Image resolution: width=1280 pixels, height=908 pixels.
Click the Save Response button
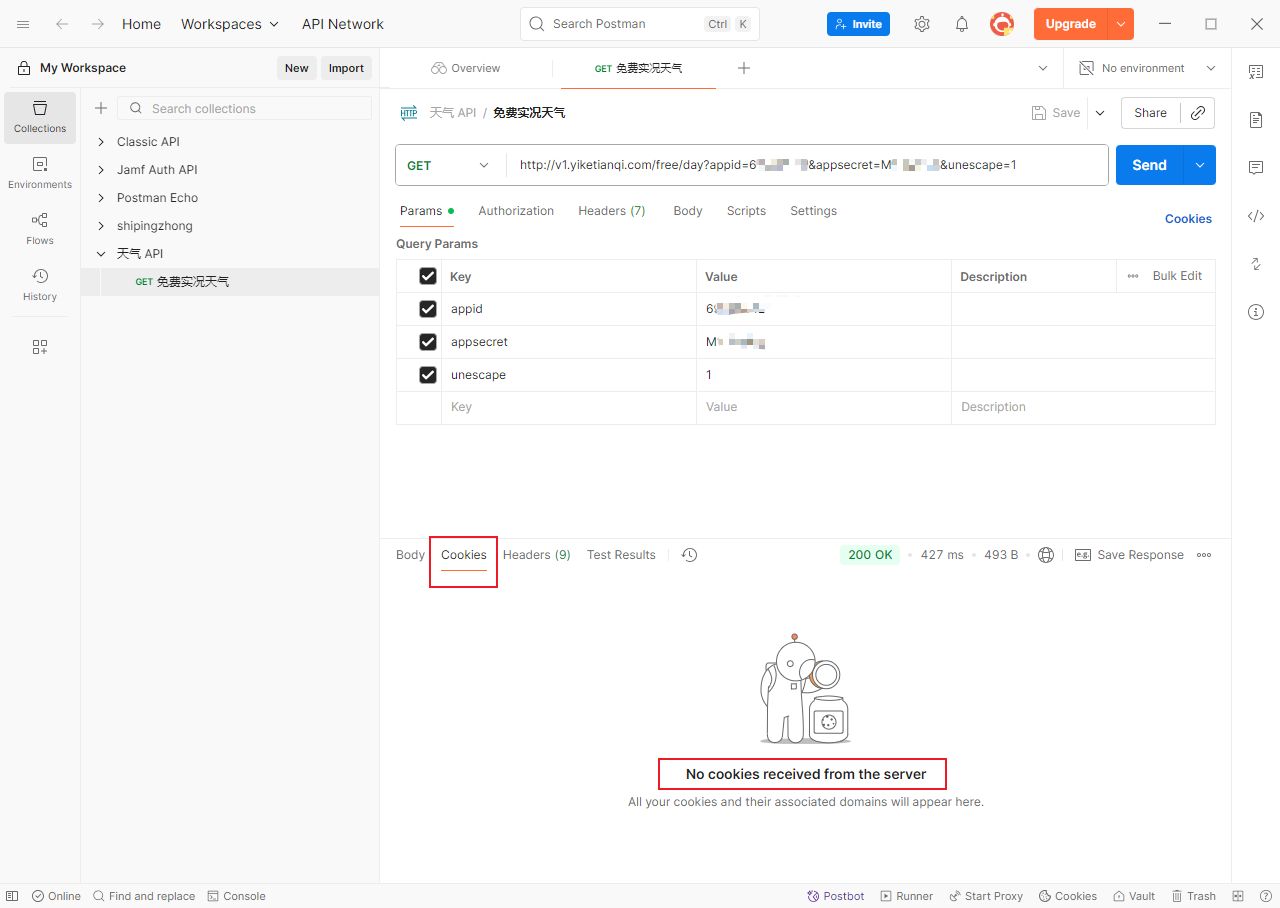tap(1129, 555)
